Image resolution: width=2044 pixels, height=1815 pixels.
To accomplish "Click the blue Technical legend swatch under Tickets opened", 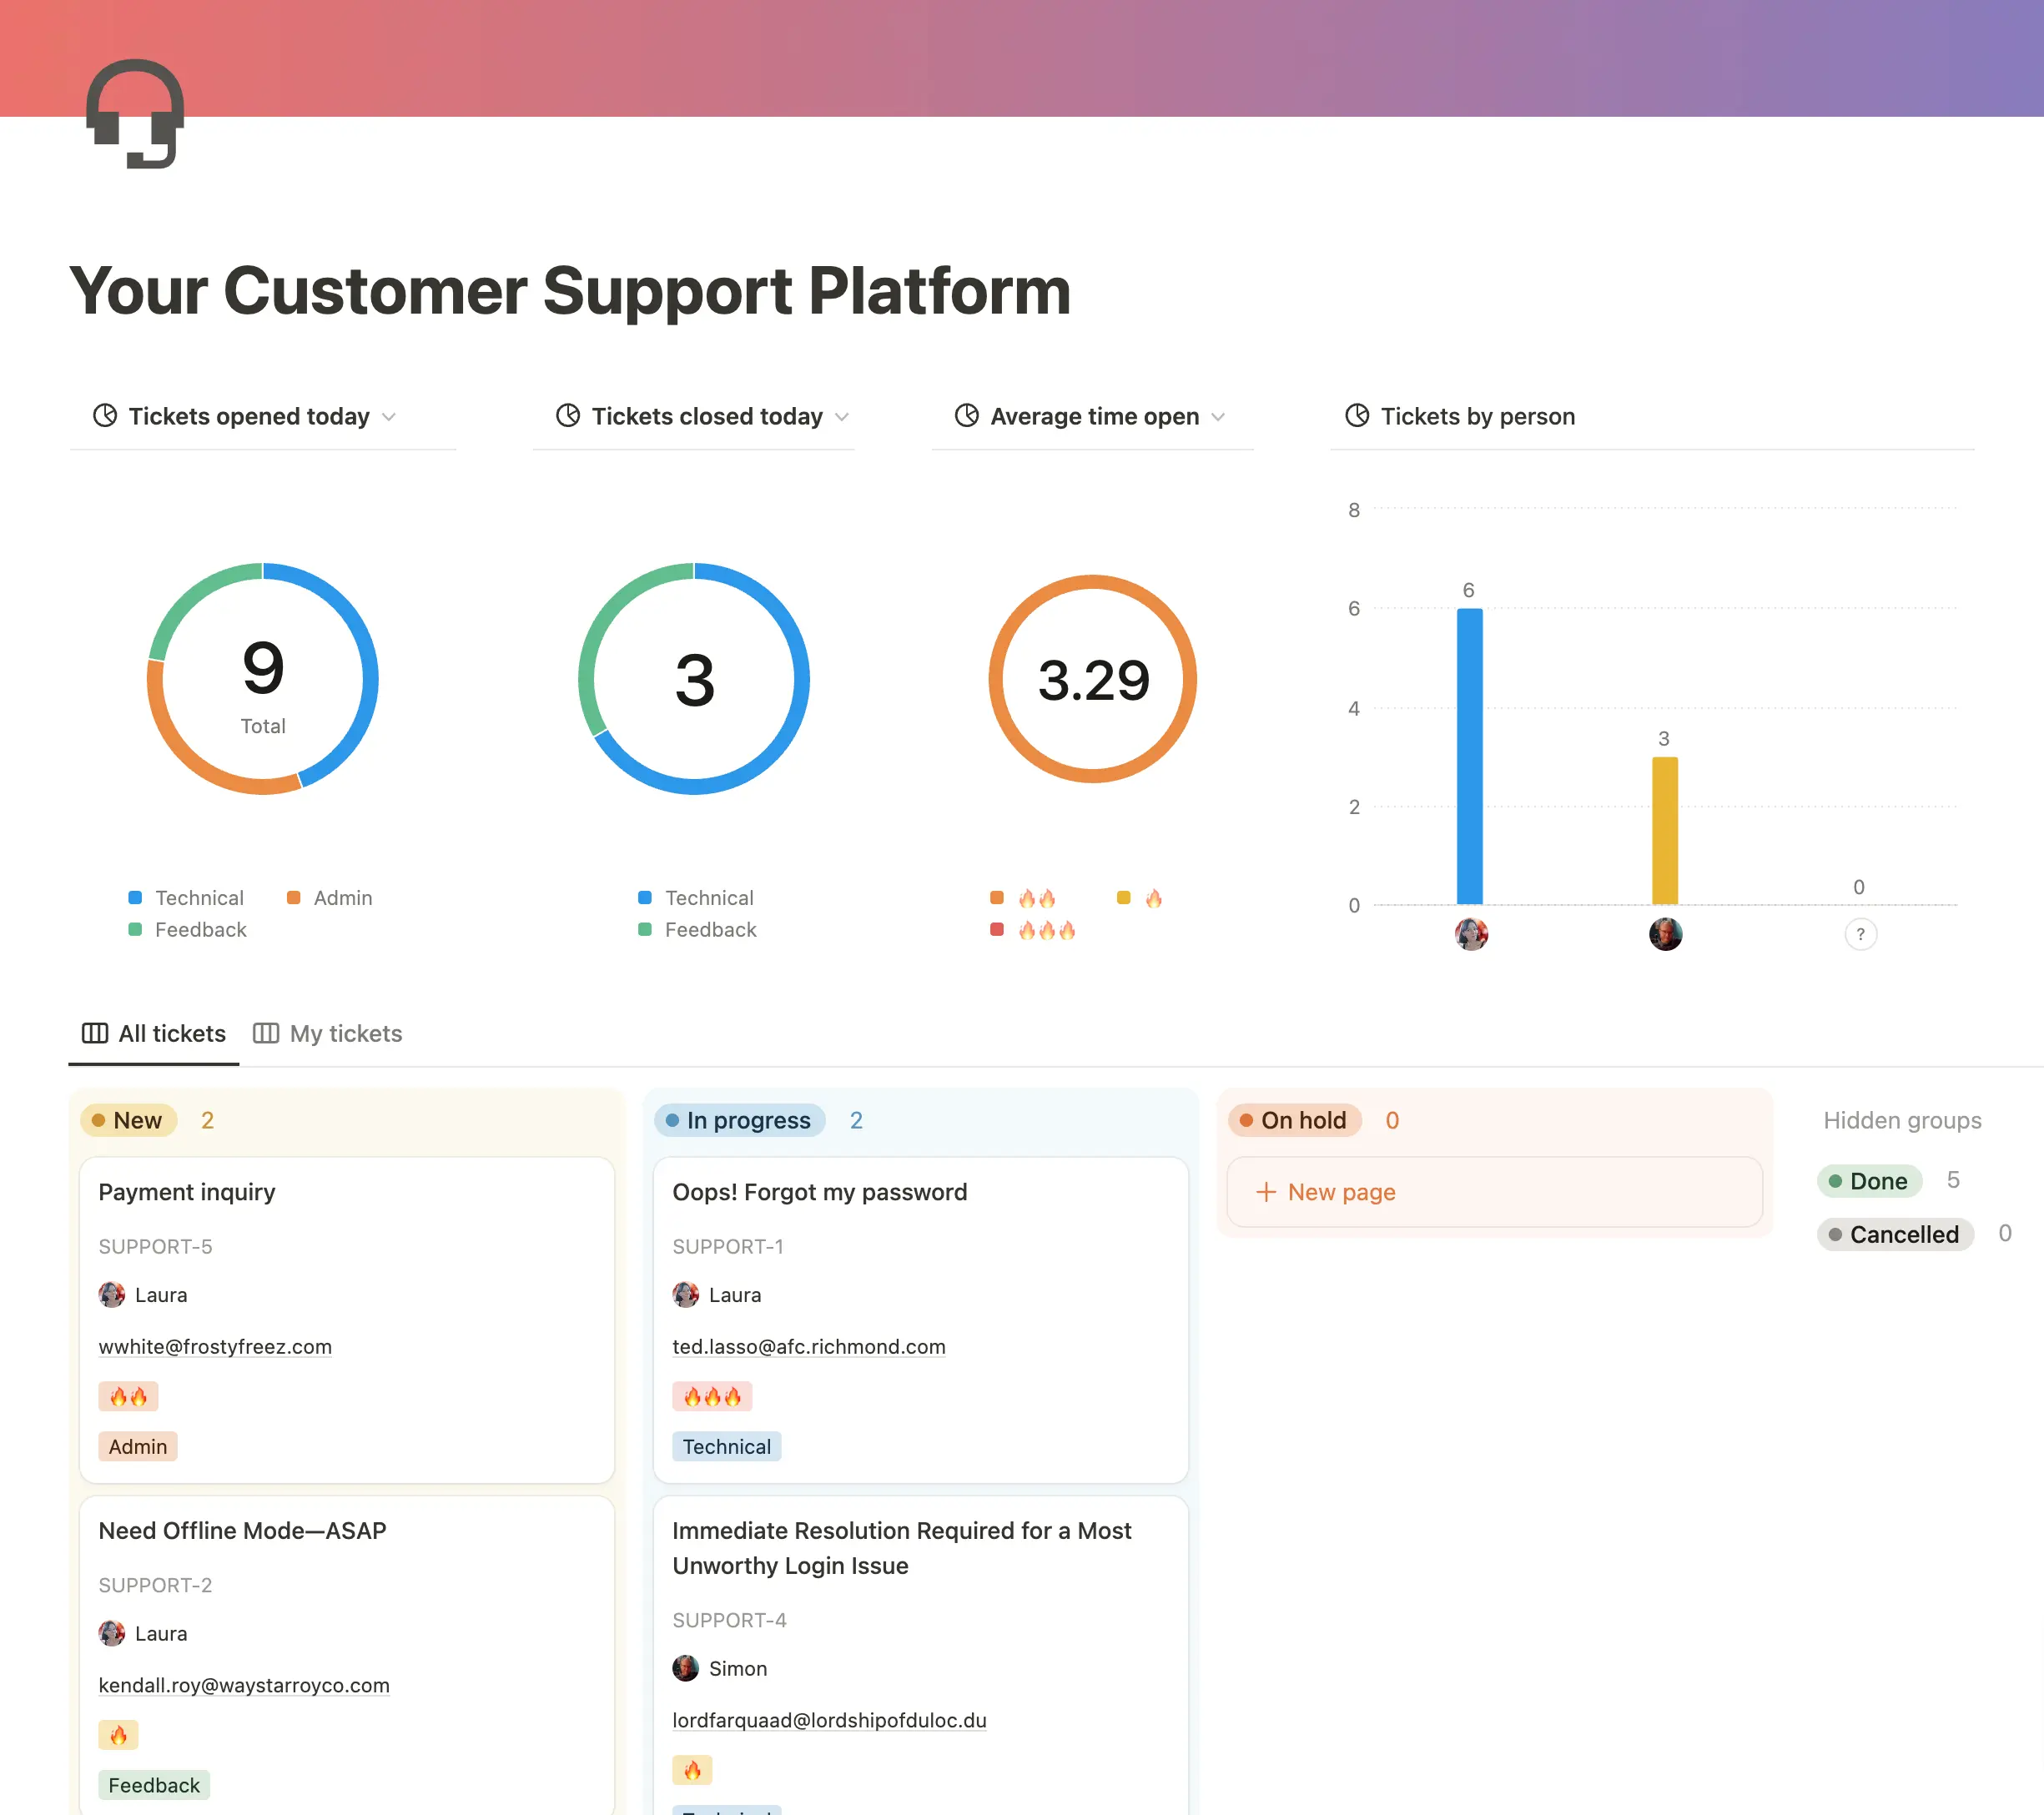I will point(135,897).
